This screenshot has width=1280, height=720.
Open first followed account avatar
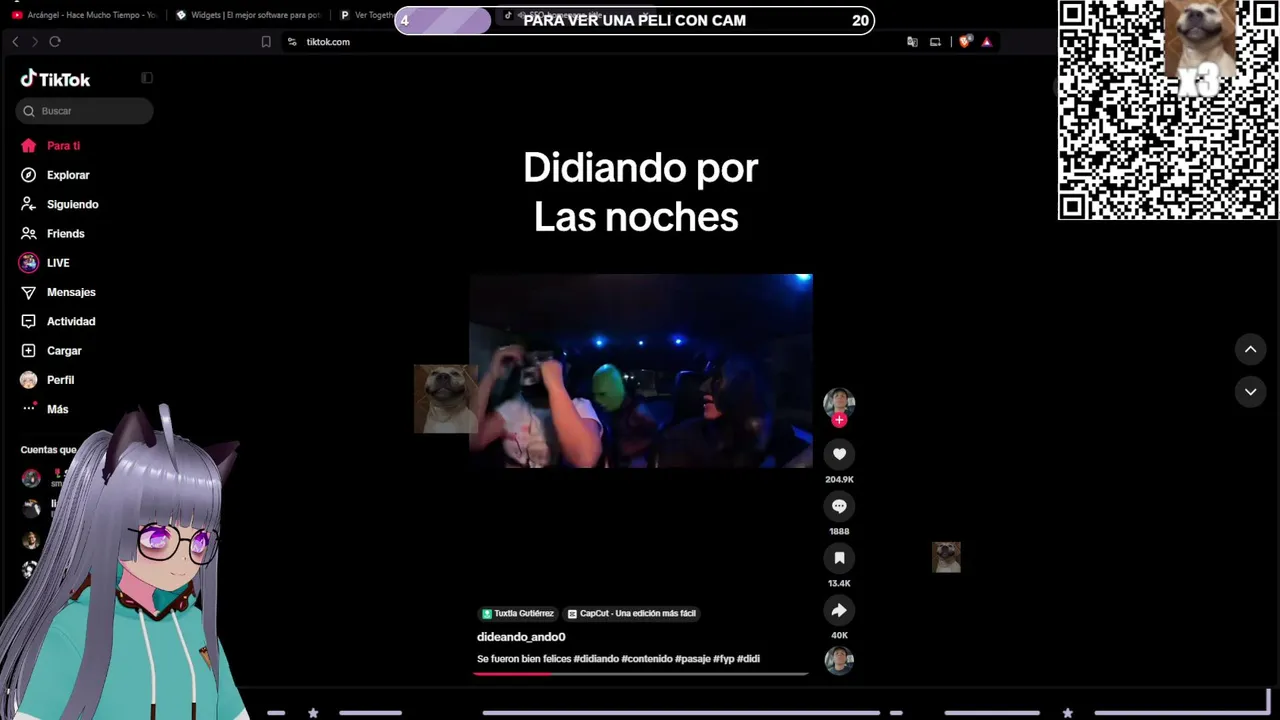(31, 478)
